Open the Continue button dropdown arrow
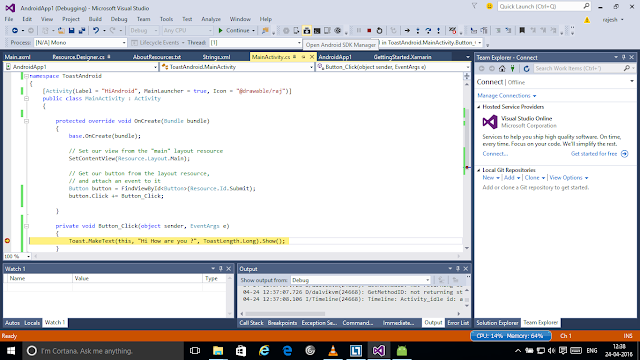Viewport: 640px width, 360px height. click(253, 31)
